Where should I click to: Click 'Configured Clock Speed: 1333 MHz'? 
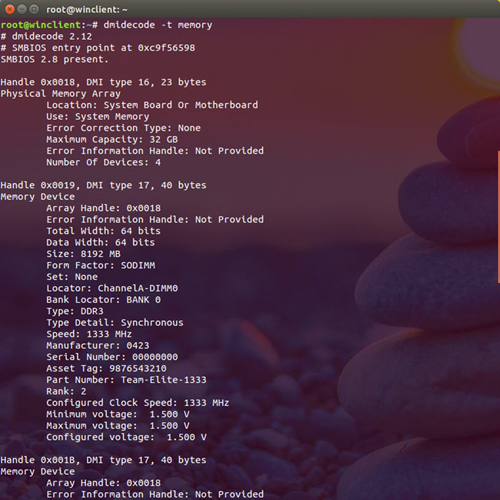coord(138,403)
